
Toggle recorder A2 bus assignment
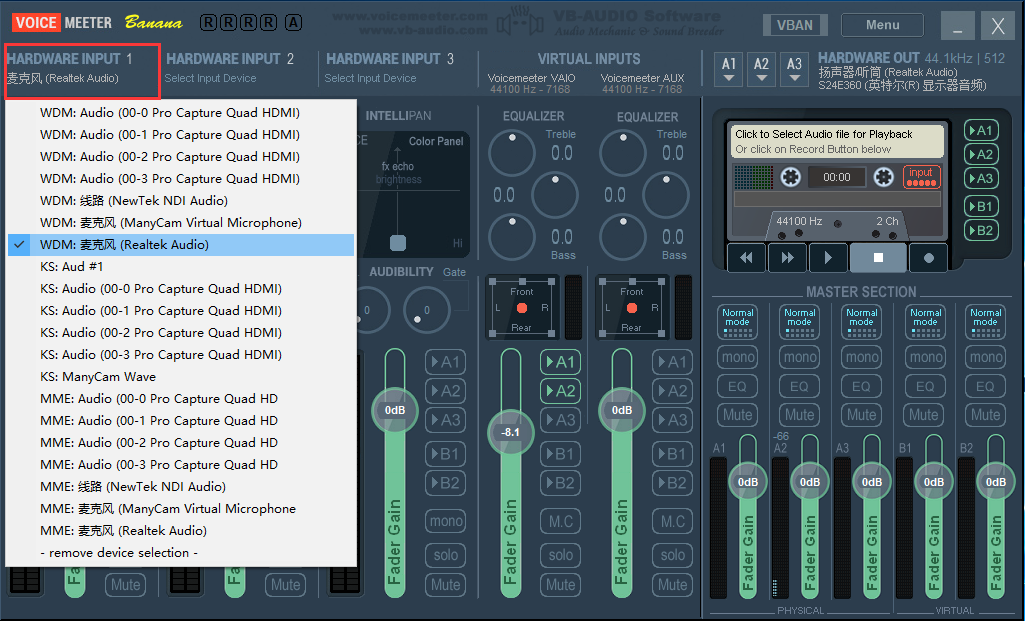tap(981, 154)
